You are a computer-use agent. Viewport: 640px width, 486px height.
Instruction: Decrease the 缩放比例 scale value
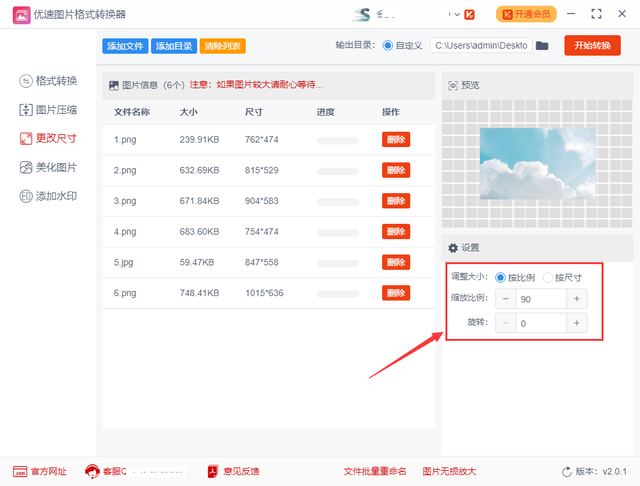506,299
